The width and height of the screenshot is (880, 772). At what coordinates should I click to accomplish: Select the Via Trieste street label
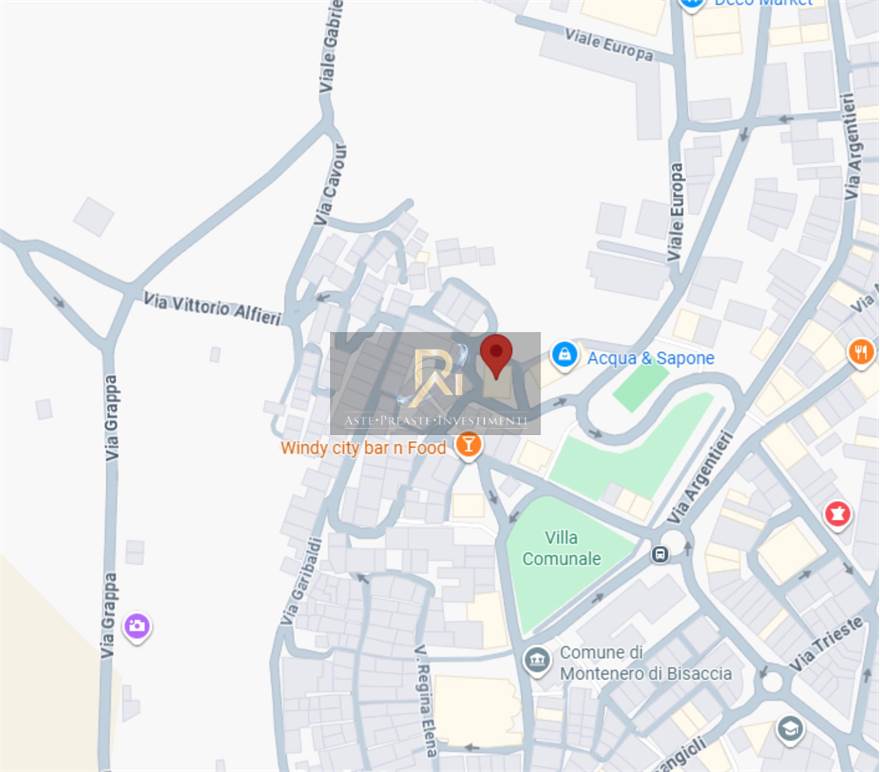pyautogui.click(x=826, y=644)
